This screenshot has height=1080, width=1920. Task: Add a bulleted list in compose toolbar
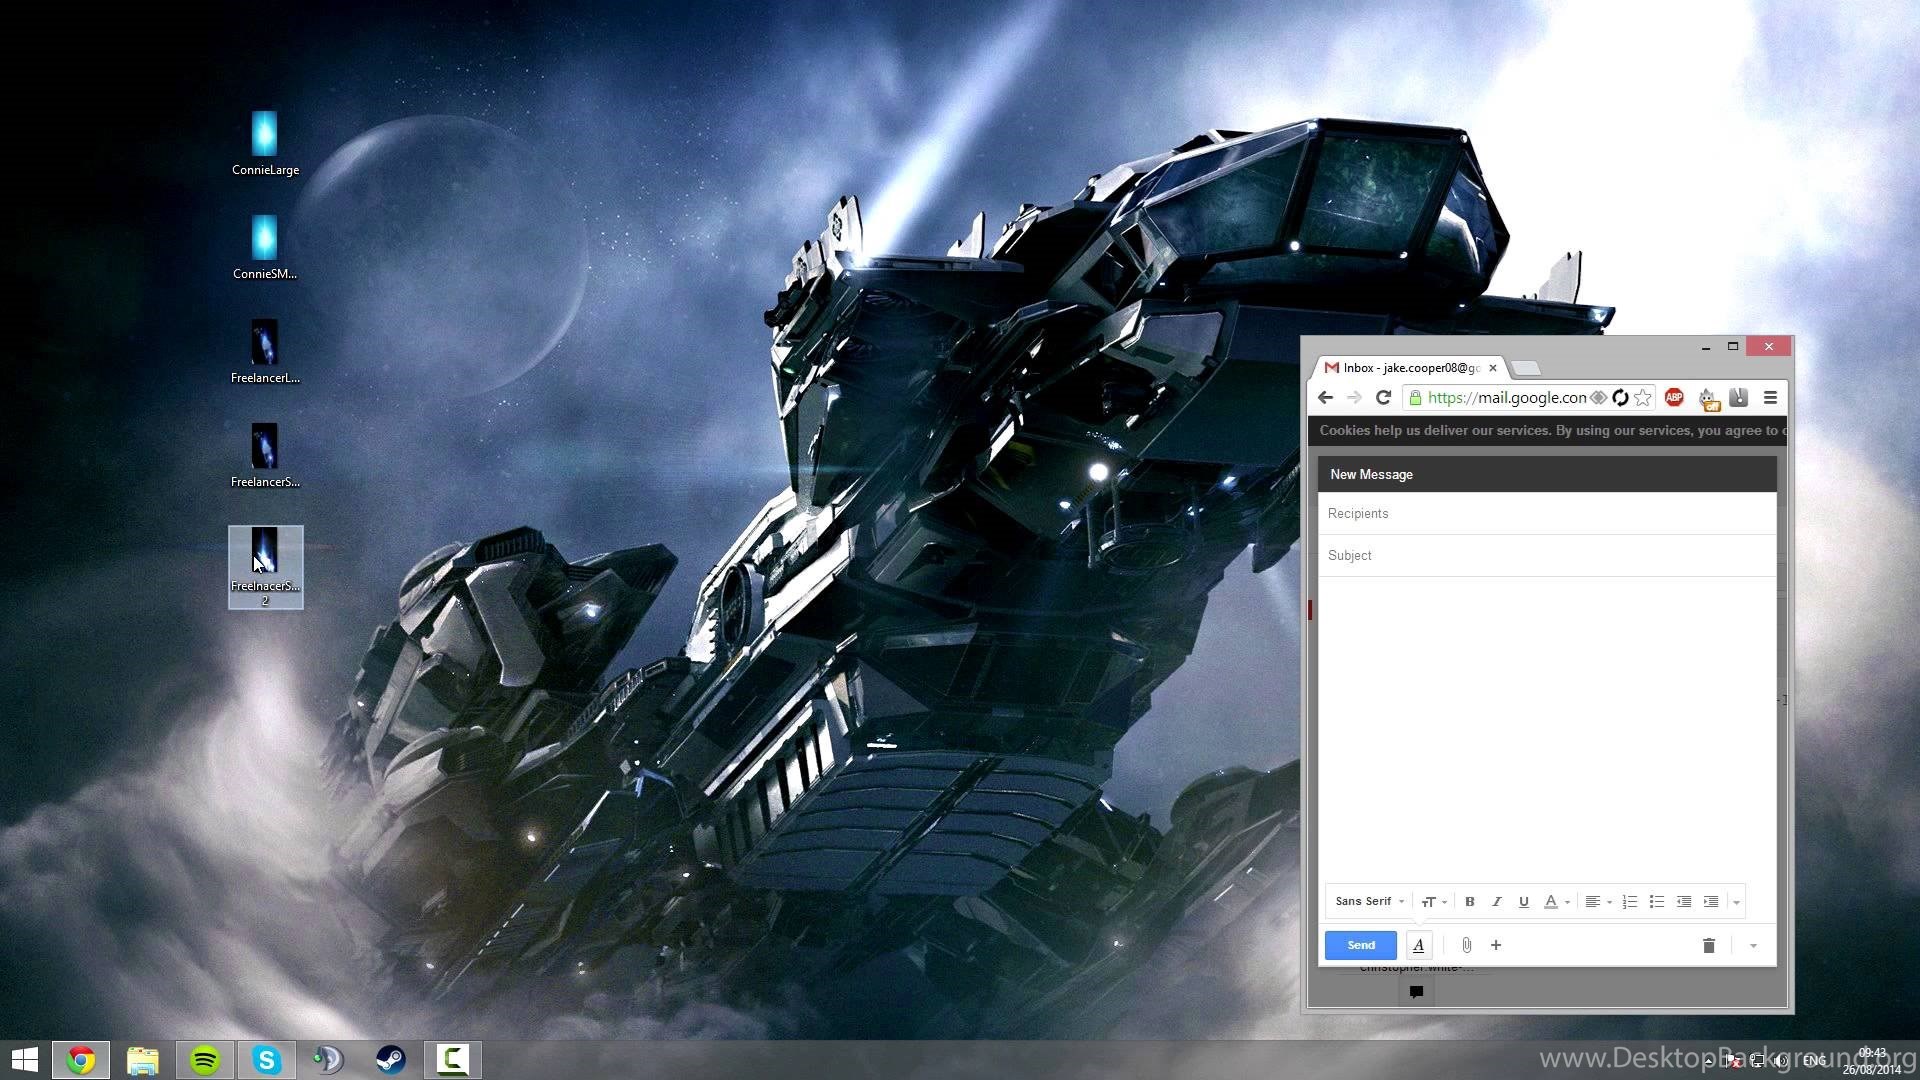1656,901
